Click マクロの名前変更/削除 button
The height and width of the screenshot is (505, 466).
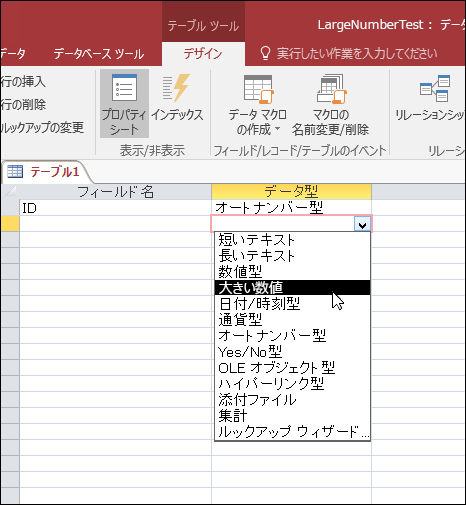tap(330, 104)
